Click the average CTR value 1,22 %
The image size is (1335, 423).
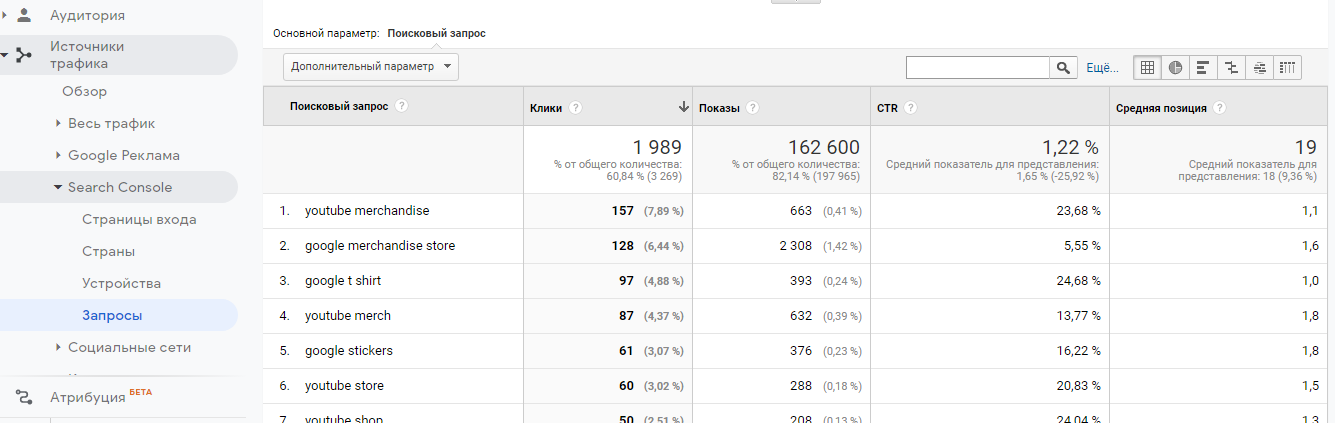click(1070, 147)
